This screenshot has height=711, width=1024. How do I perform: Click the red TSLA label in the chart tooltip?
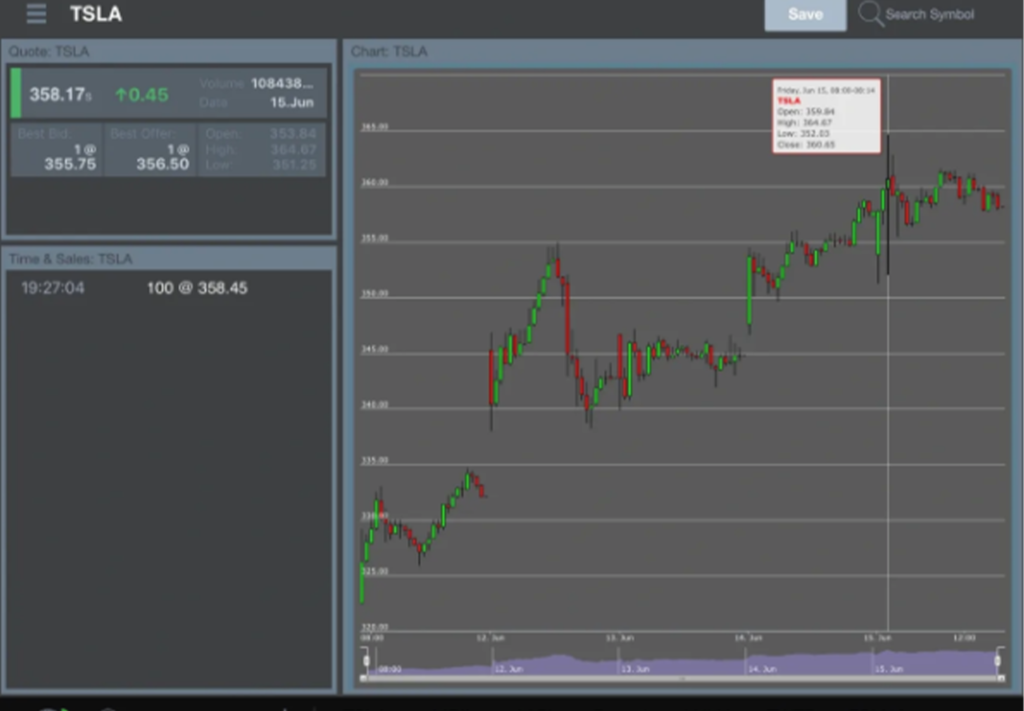click(x=789, y=101)
